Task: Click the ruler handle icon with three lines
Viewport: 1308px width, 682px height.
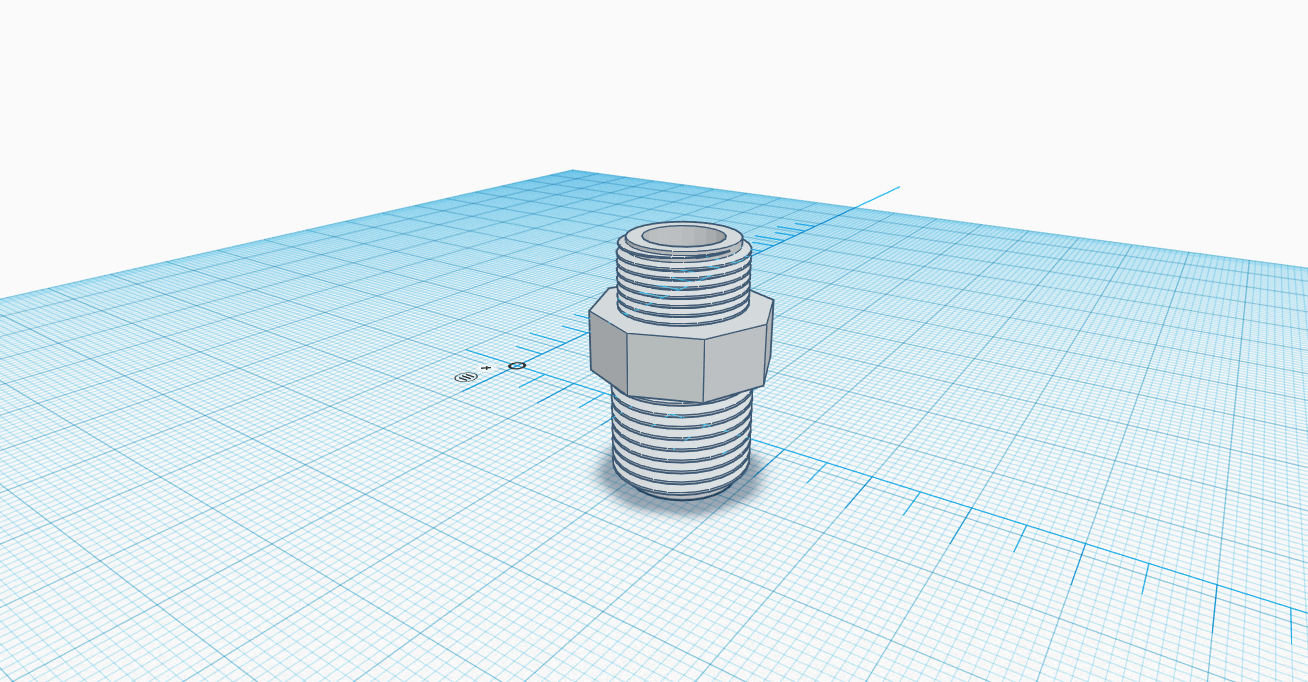Action: 465,377
